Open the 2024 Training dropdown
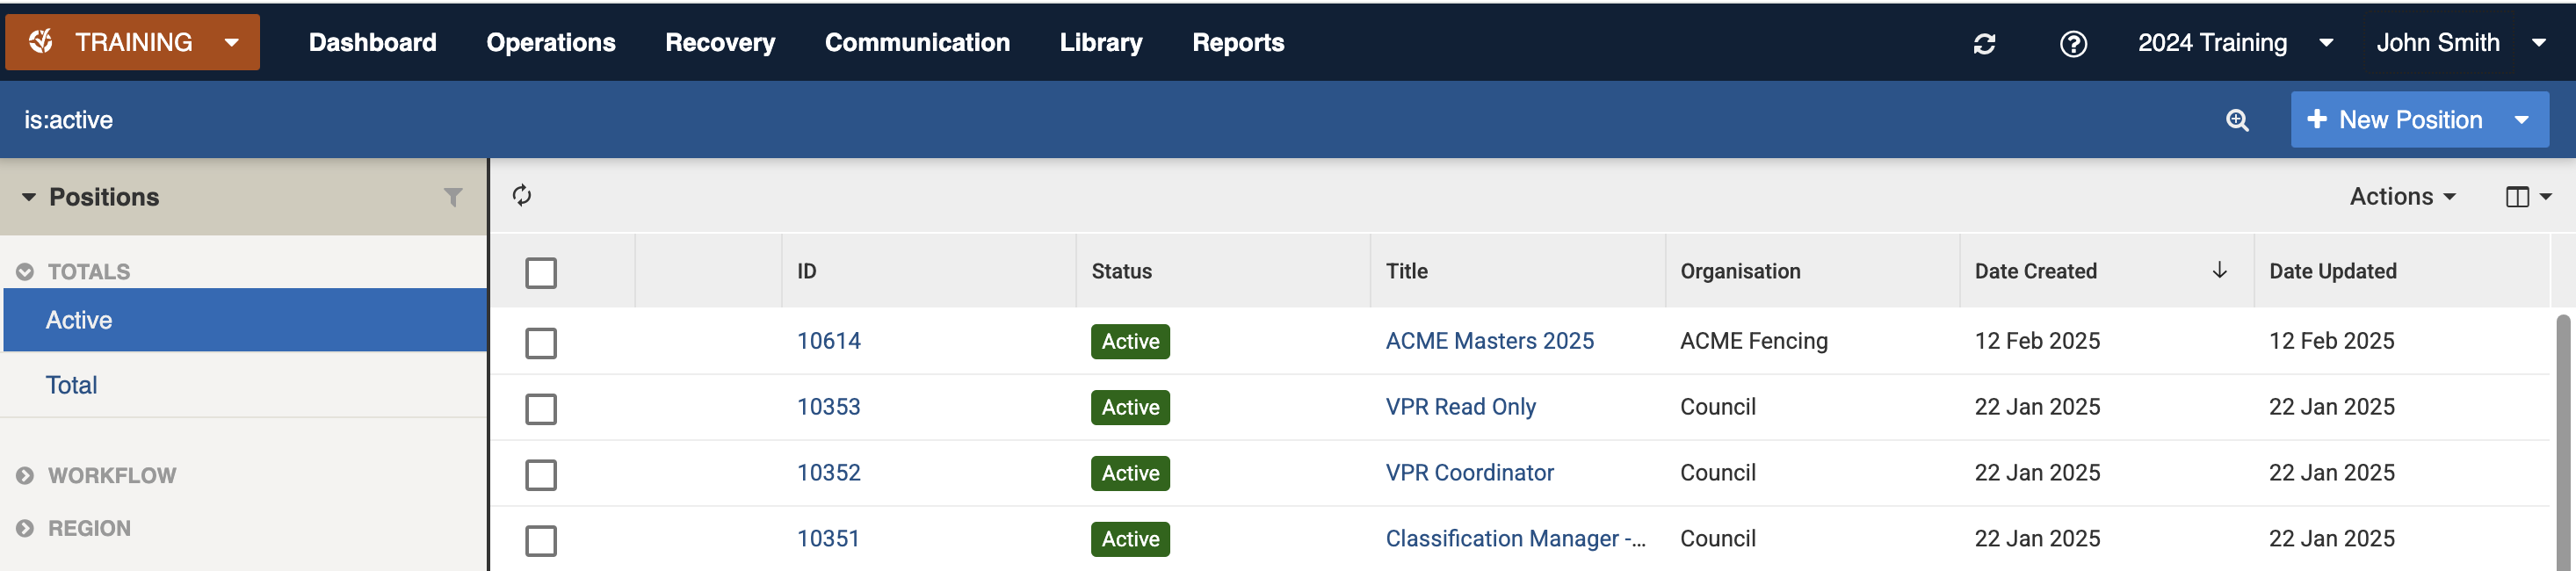 point(2233,43)
